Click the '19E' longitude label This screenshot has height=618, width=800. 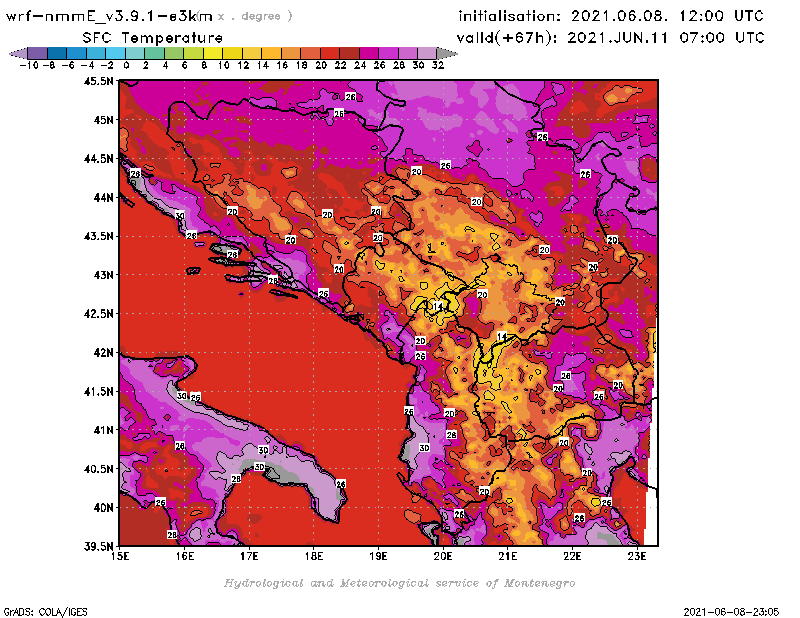378,556
